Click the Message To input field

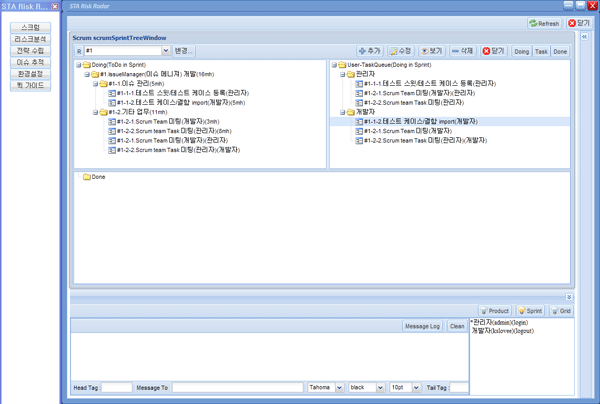pyautogui.click(x=237, y=387)
